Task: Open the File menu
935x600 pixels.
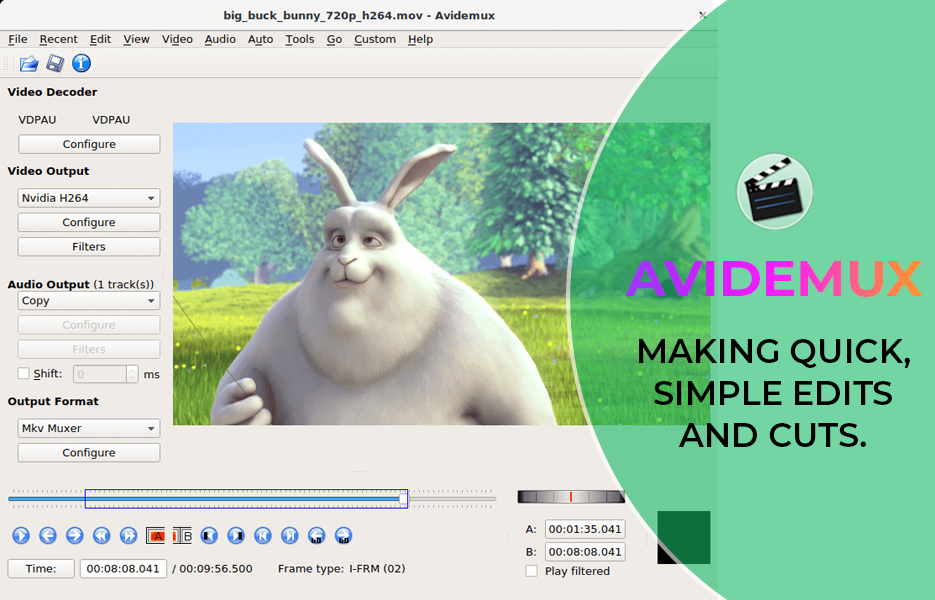Action: tap(18, 39)
